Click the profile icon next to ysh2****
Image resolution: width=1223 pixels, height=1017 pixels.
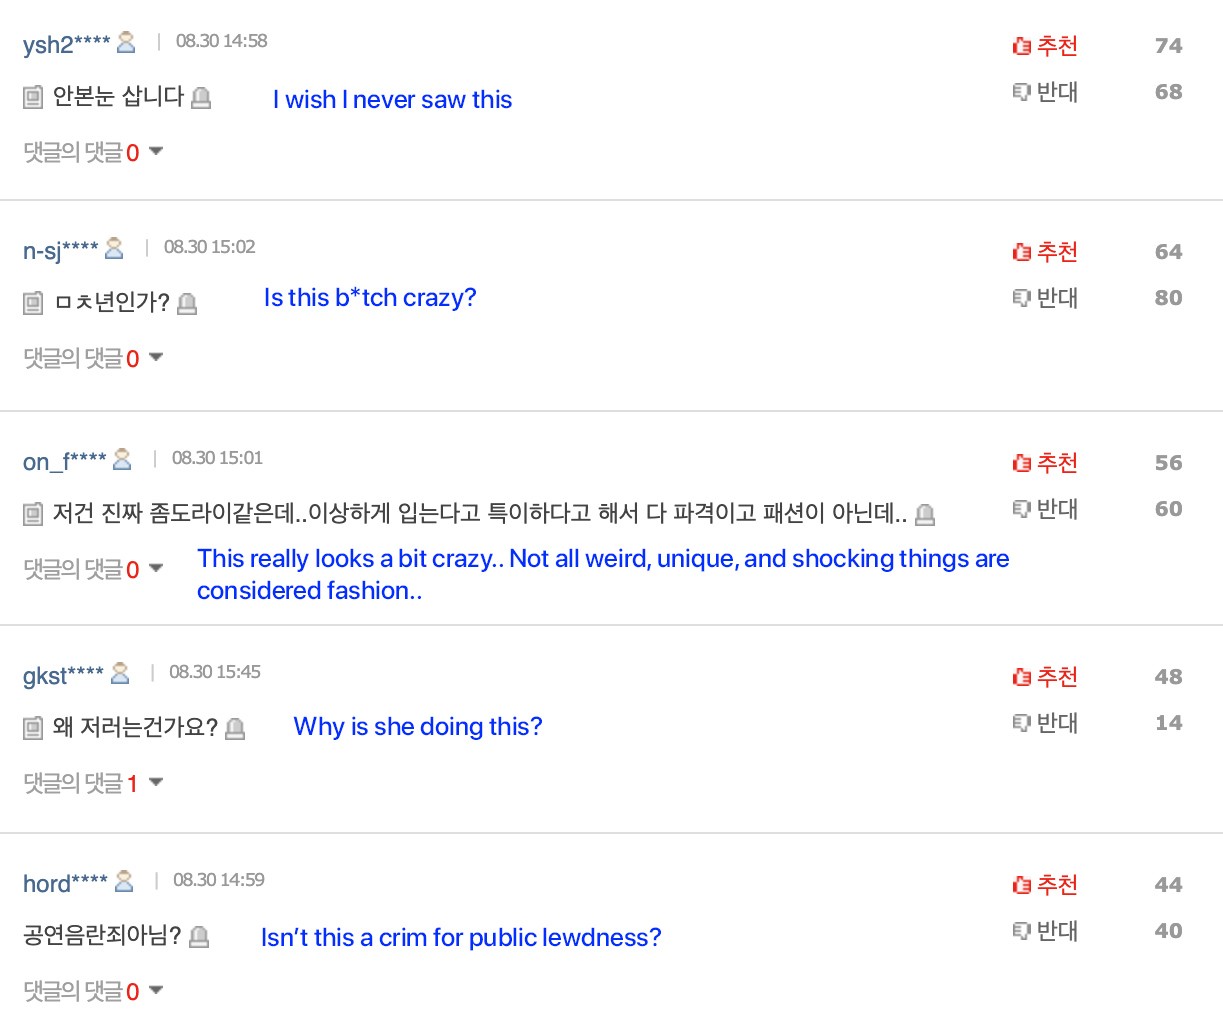tap(126, 42)
